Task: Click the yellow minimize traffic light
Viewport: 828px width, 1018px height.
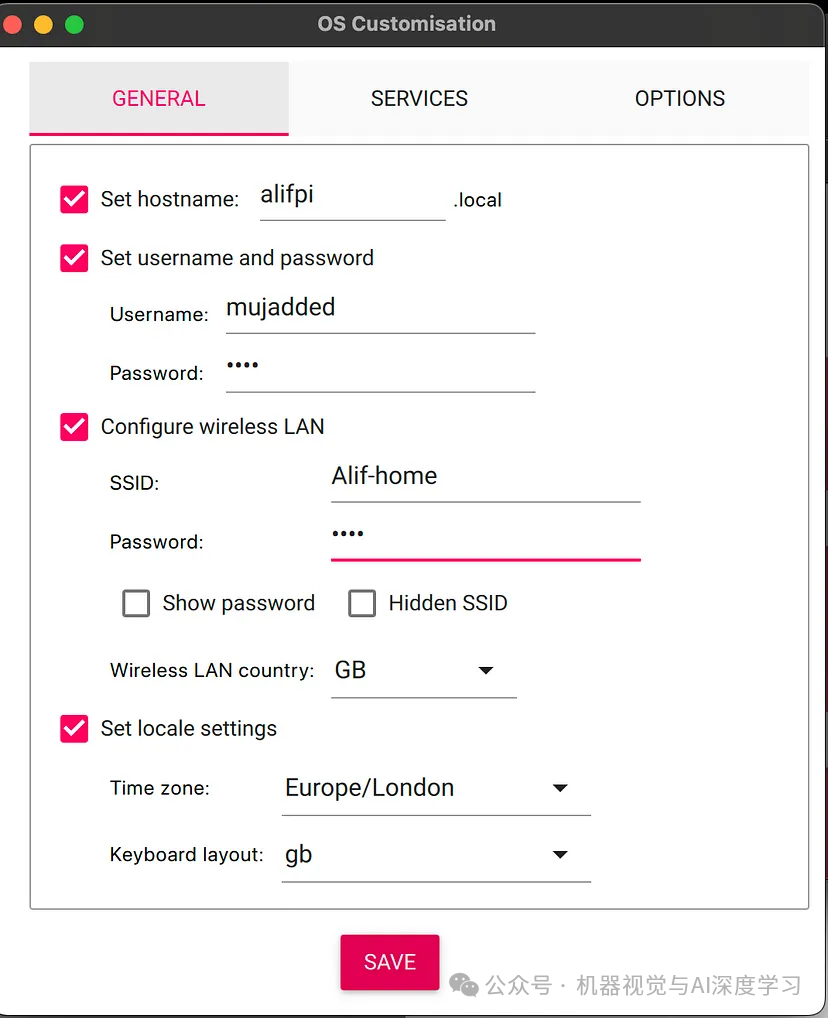Action: coord(42,23)
